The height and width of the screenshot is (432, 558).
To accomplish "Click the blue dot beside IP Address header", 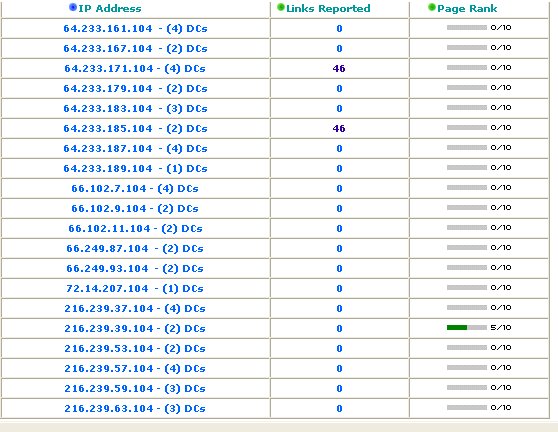I will (73, 7).
